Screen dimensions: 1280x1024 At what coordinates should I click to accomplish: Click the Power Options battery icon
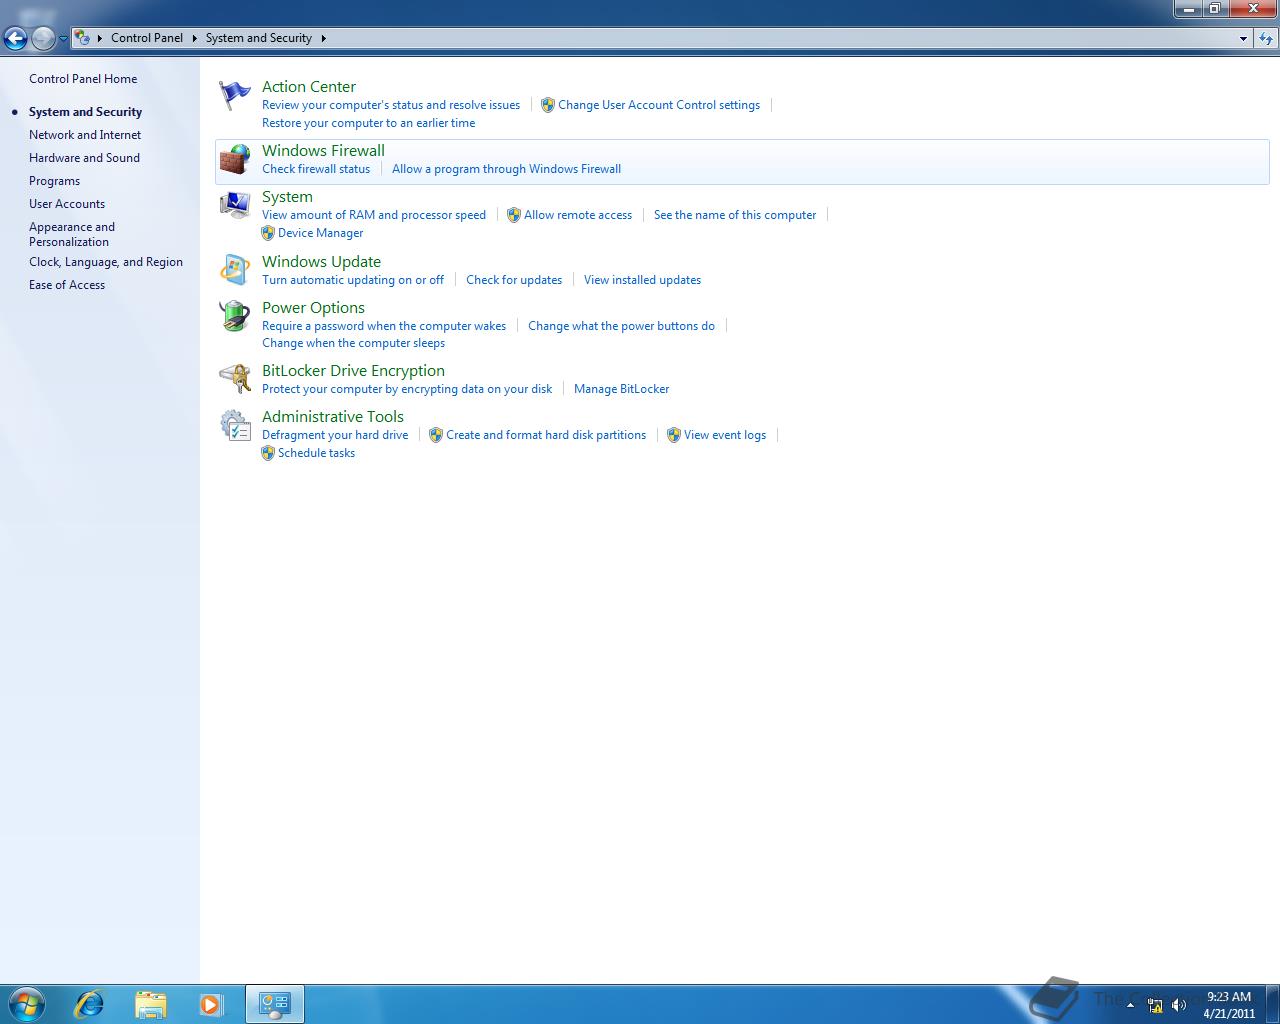click(x=235, y=316)
